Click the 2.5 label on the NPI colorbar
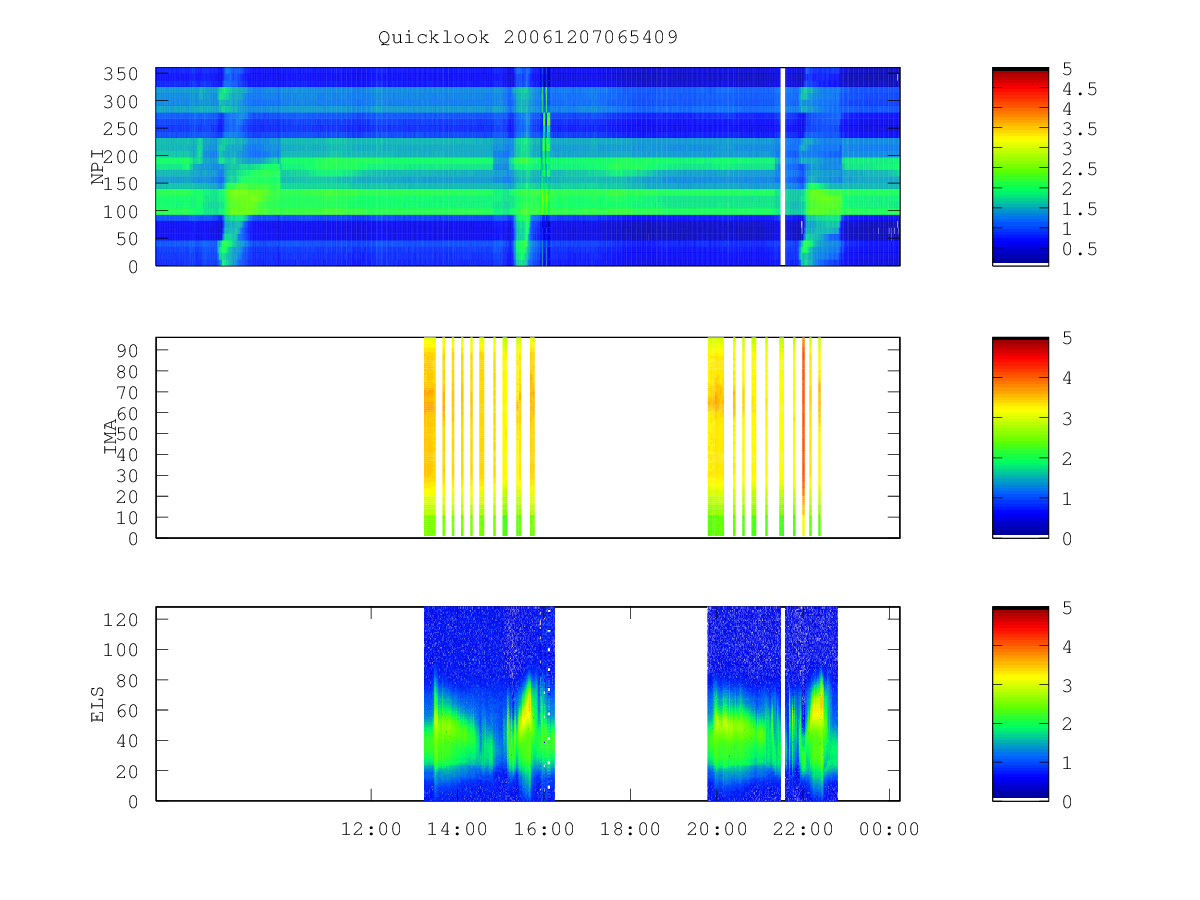The width and height of the screenshot is (1200, 900). 1080,169
